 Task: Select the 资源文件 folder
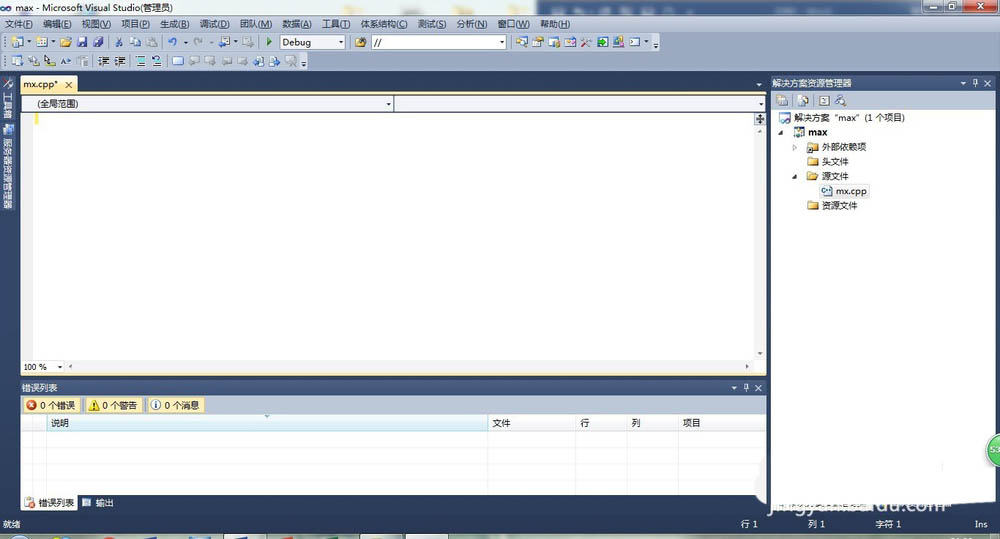[x=832, y=205]
